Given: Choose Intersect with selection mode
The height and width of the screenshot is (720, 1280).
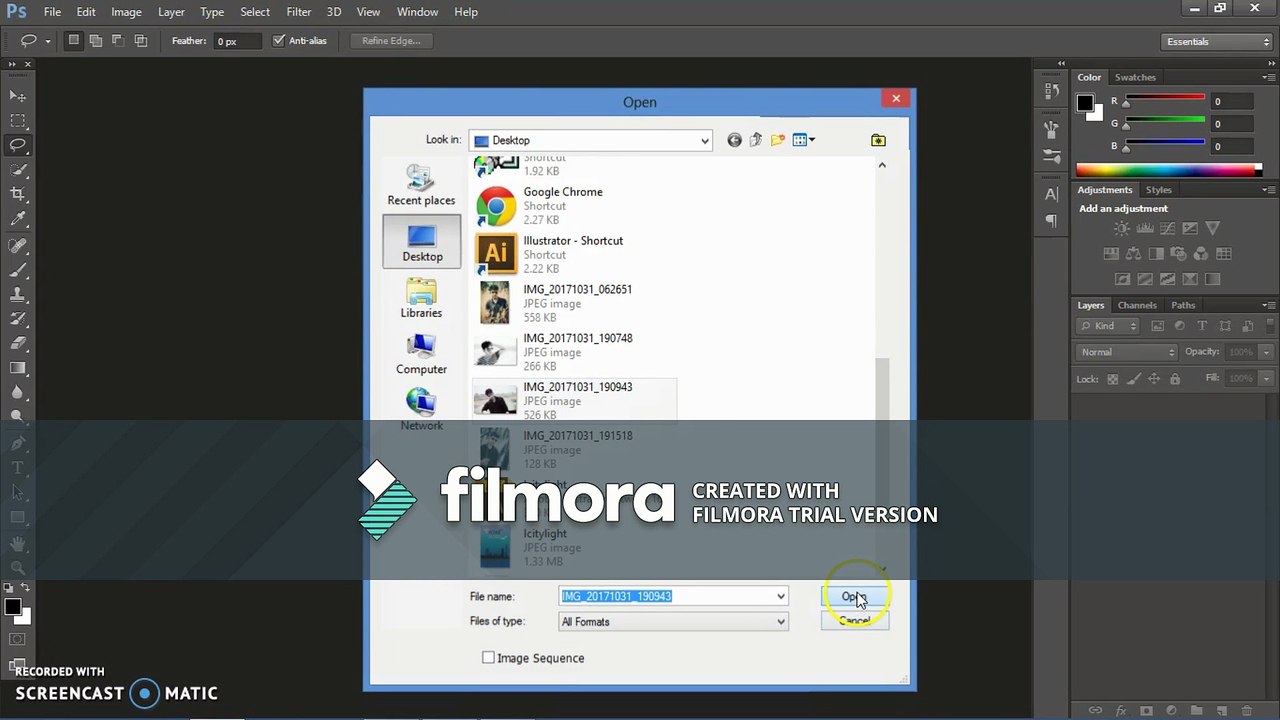Looking at the screenshot, I should pos(140,41).
